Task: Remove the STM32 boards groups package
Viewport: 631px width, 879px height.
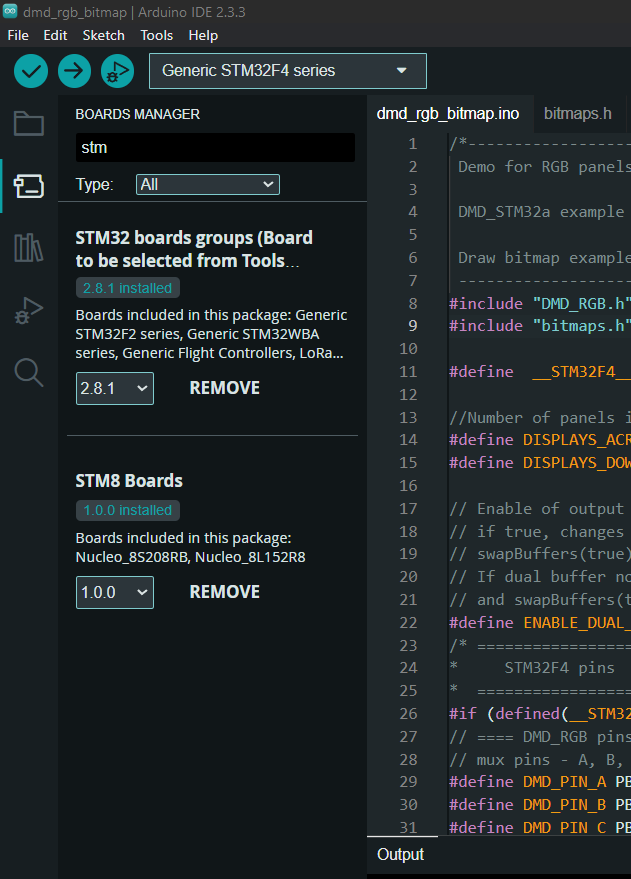Action: (224, 388)
